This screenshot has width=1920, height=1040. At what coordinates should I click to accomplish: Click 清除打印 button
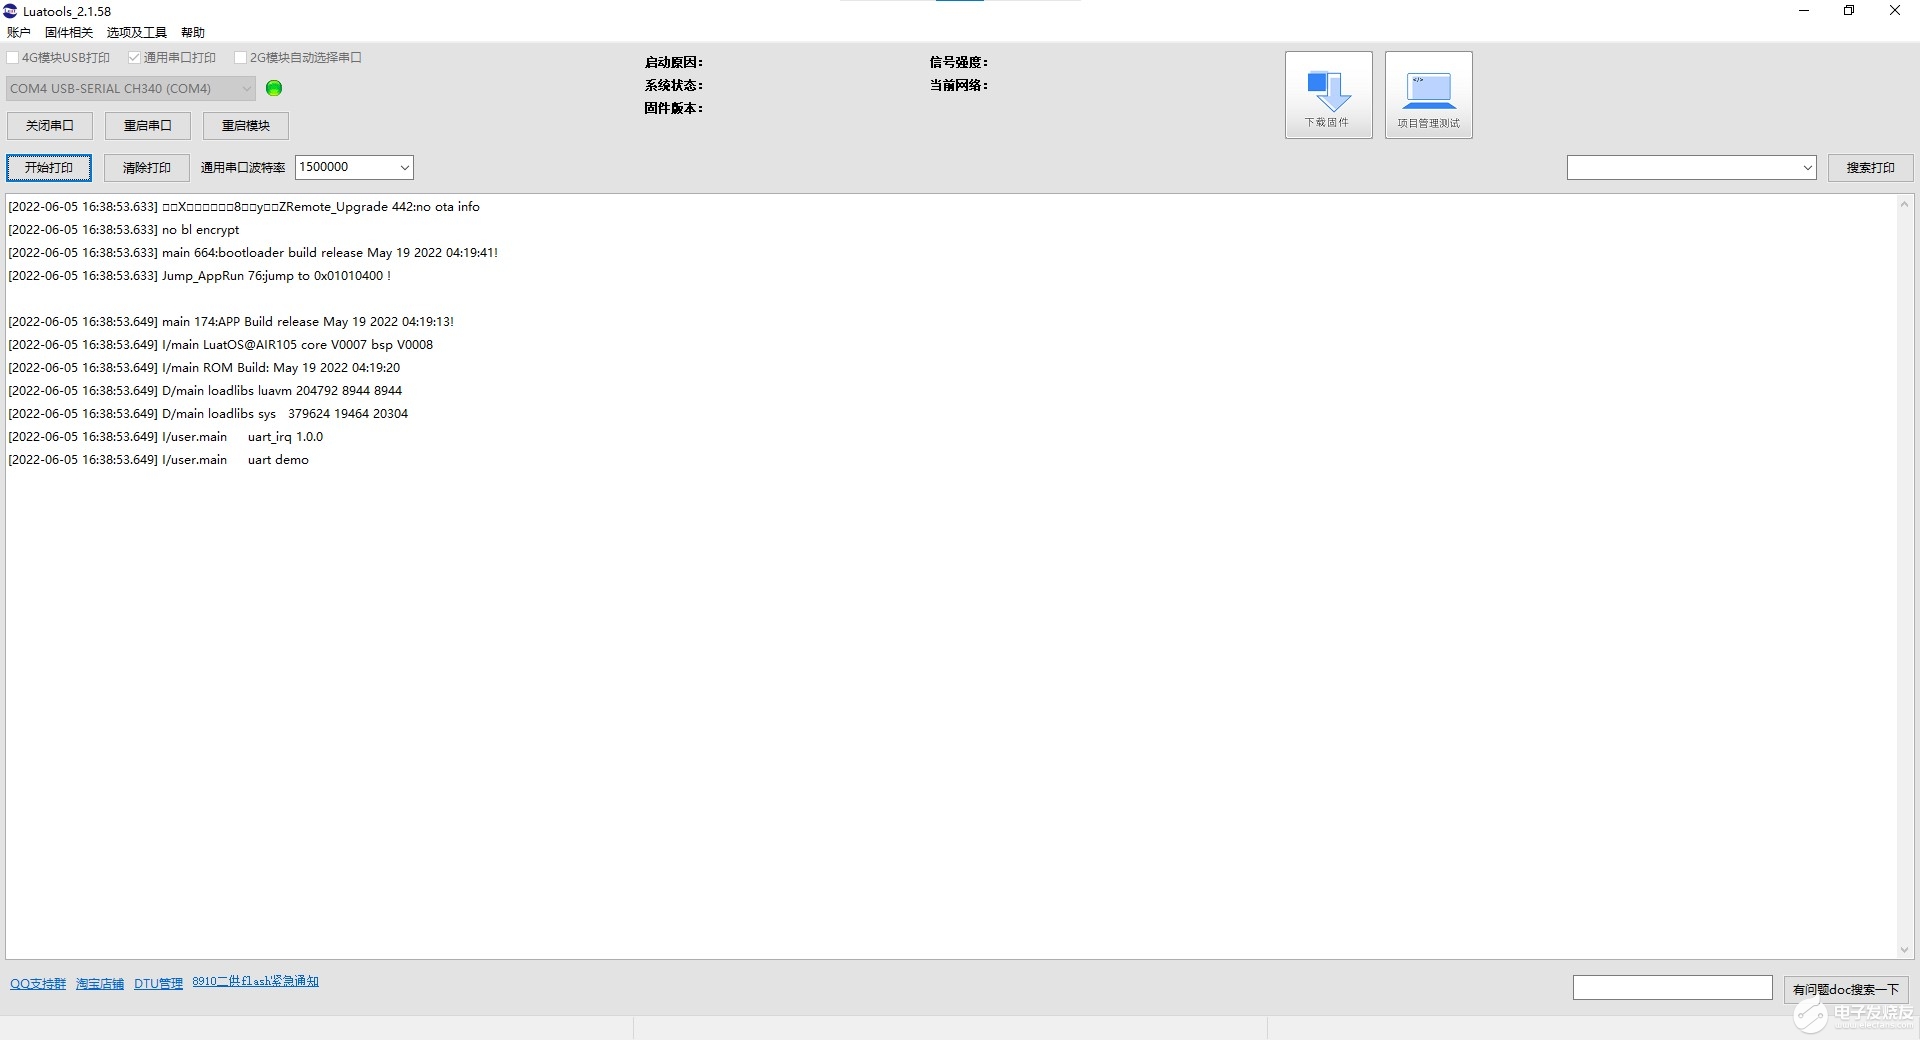[147, 168]
